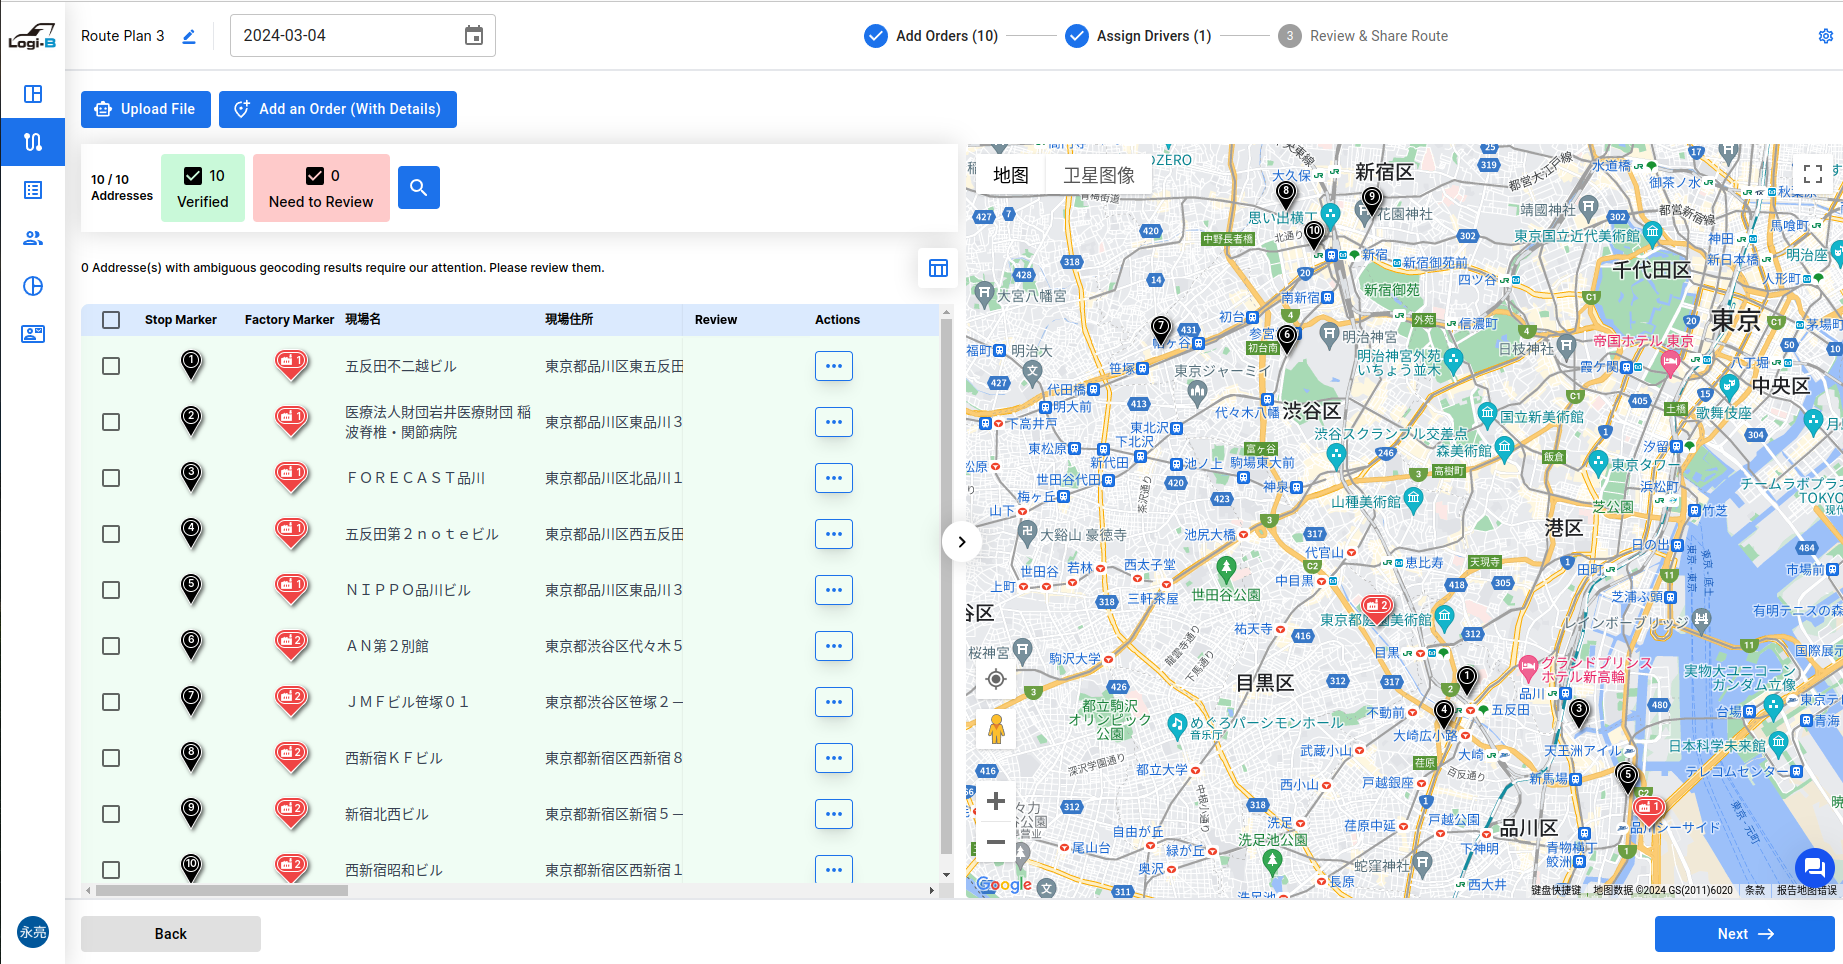Toggle fullscreen map view

[x=1812, y=174]
